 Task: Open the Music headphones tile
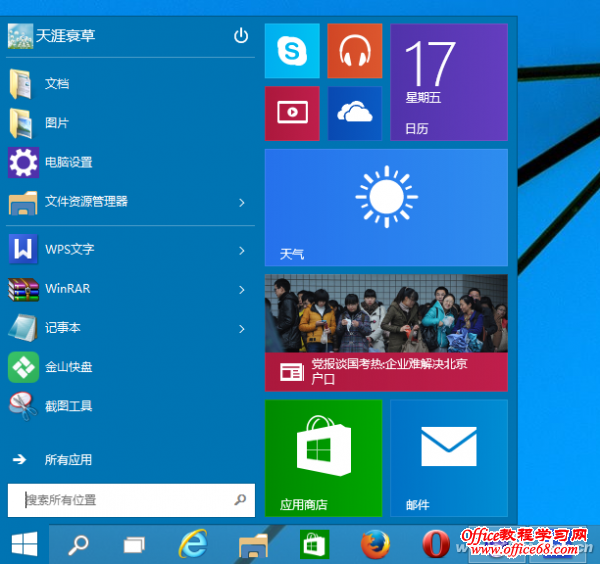[x=355, y=51]
